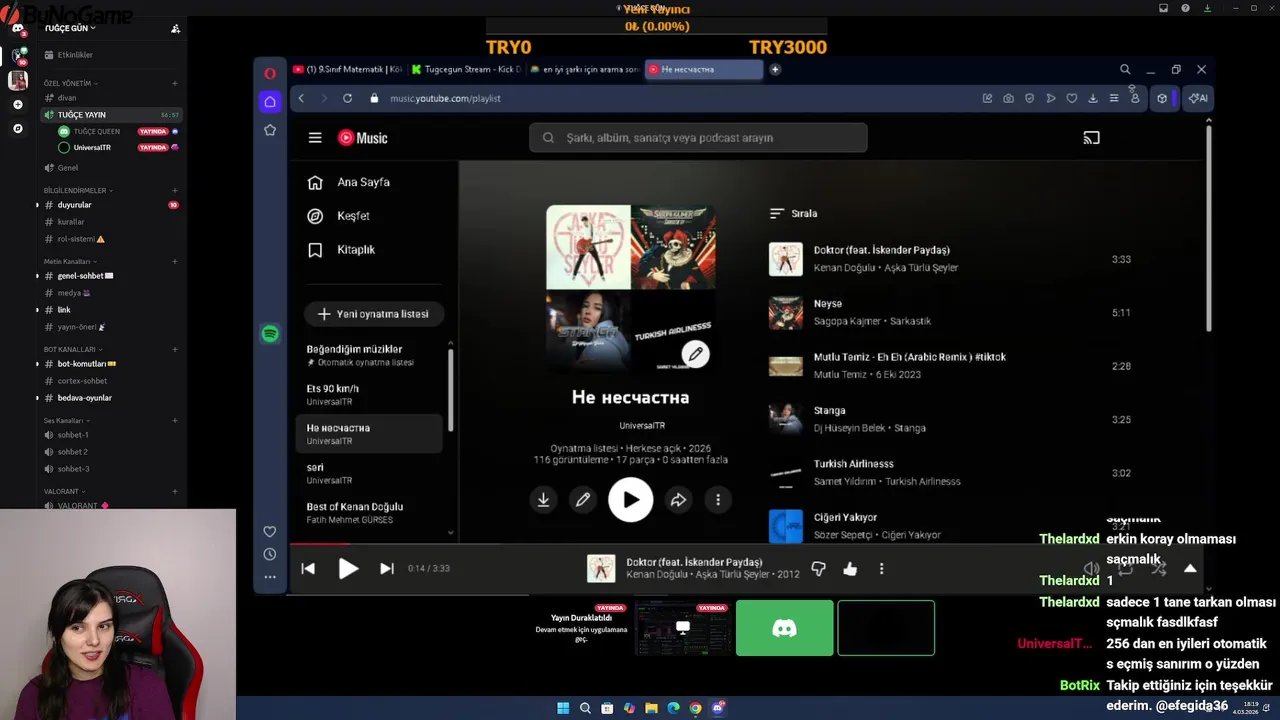Open the Beğendiğim müzikler playlist
The image size is (1280, 720).
(x=370, y=355)
